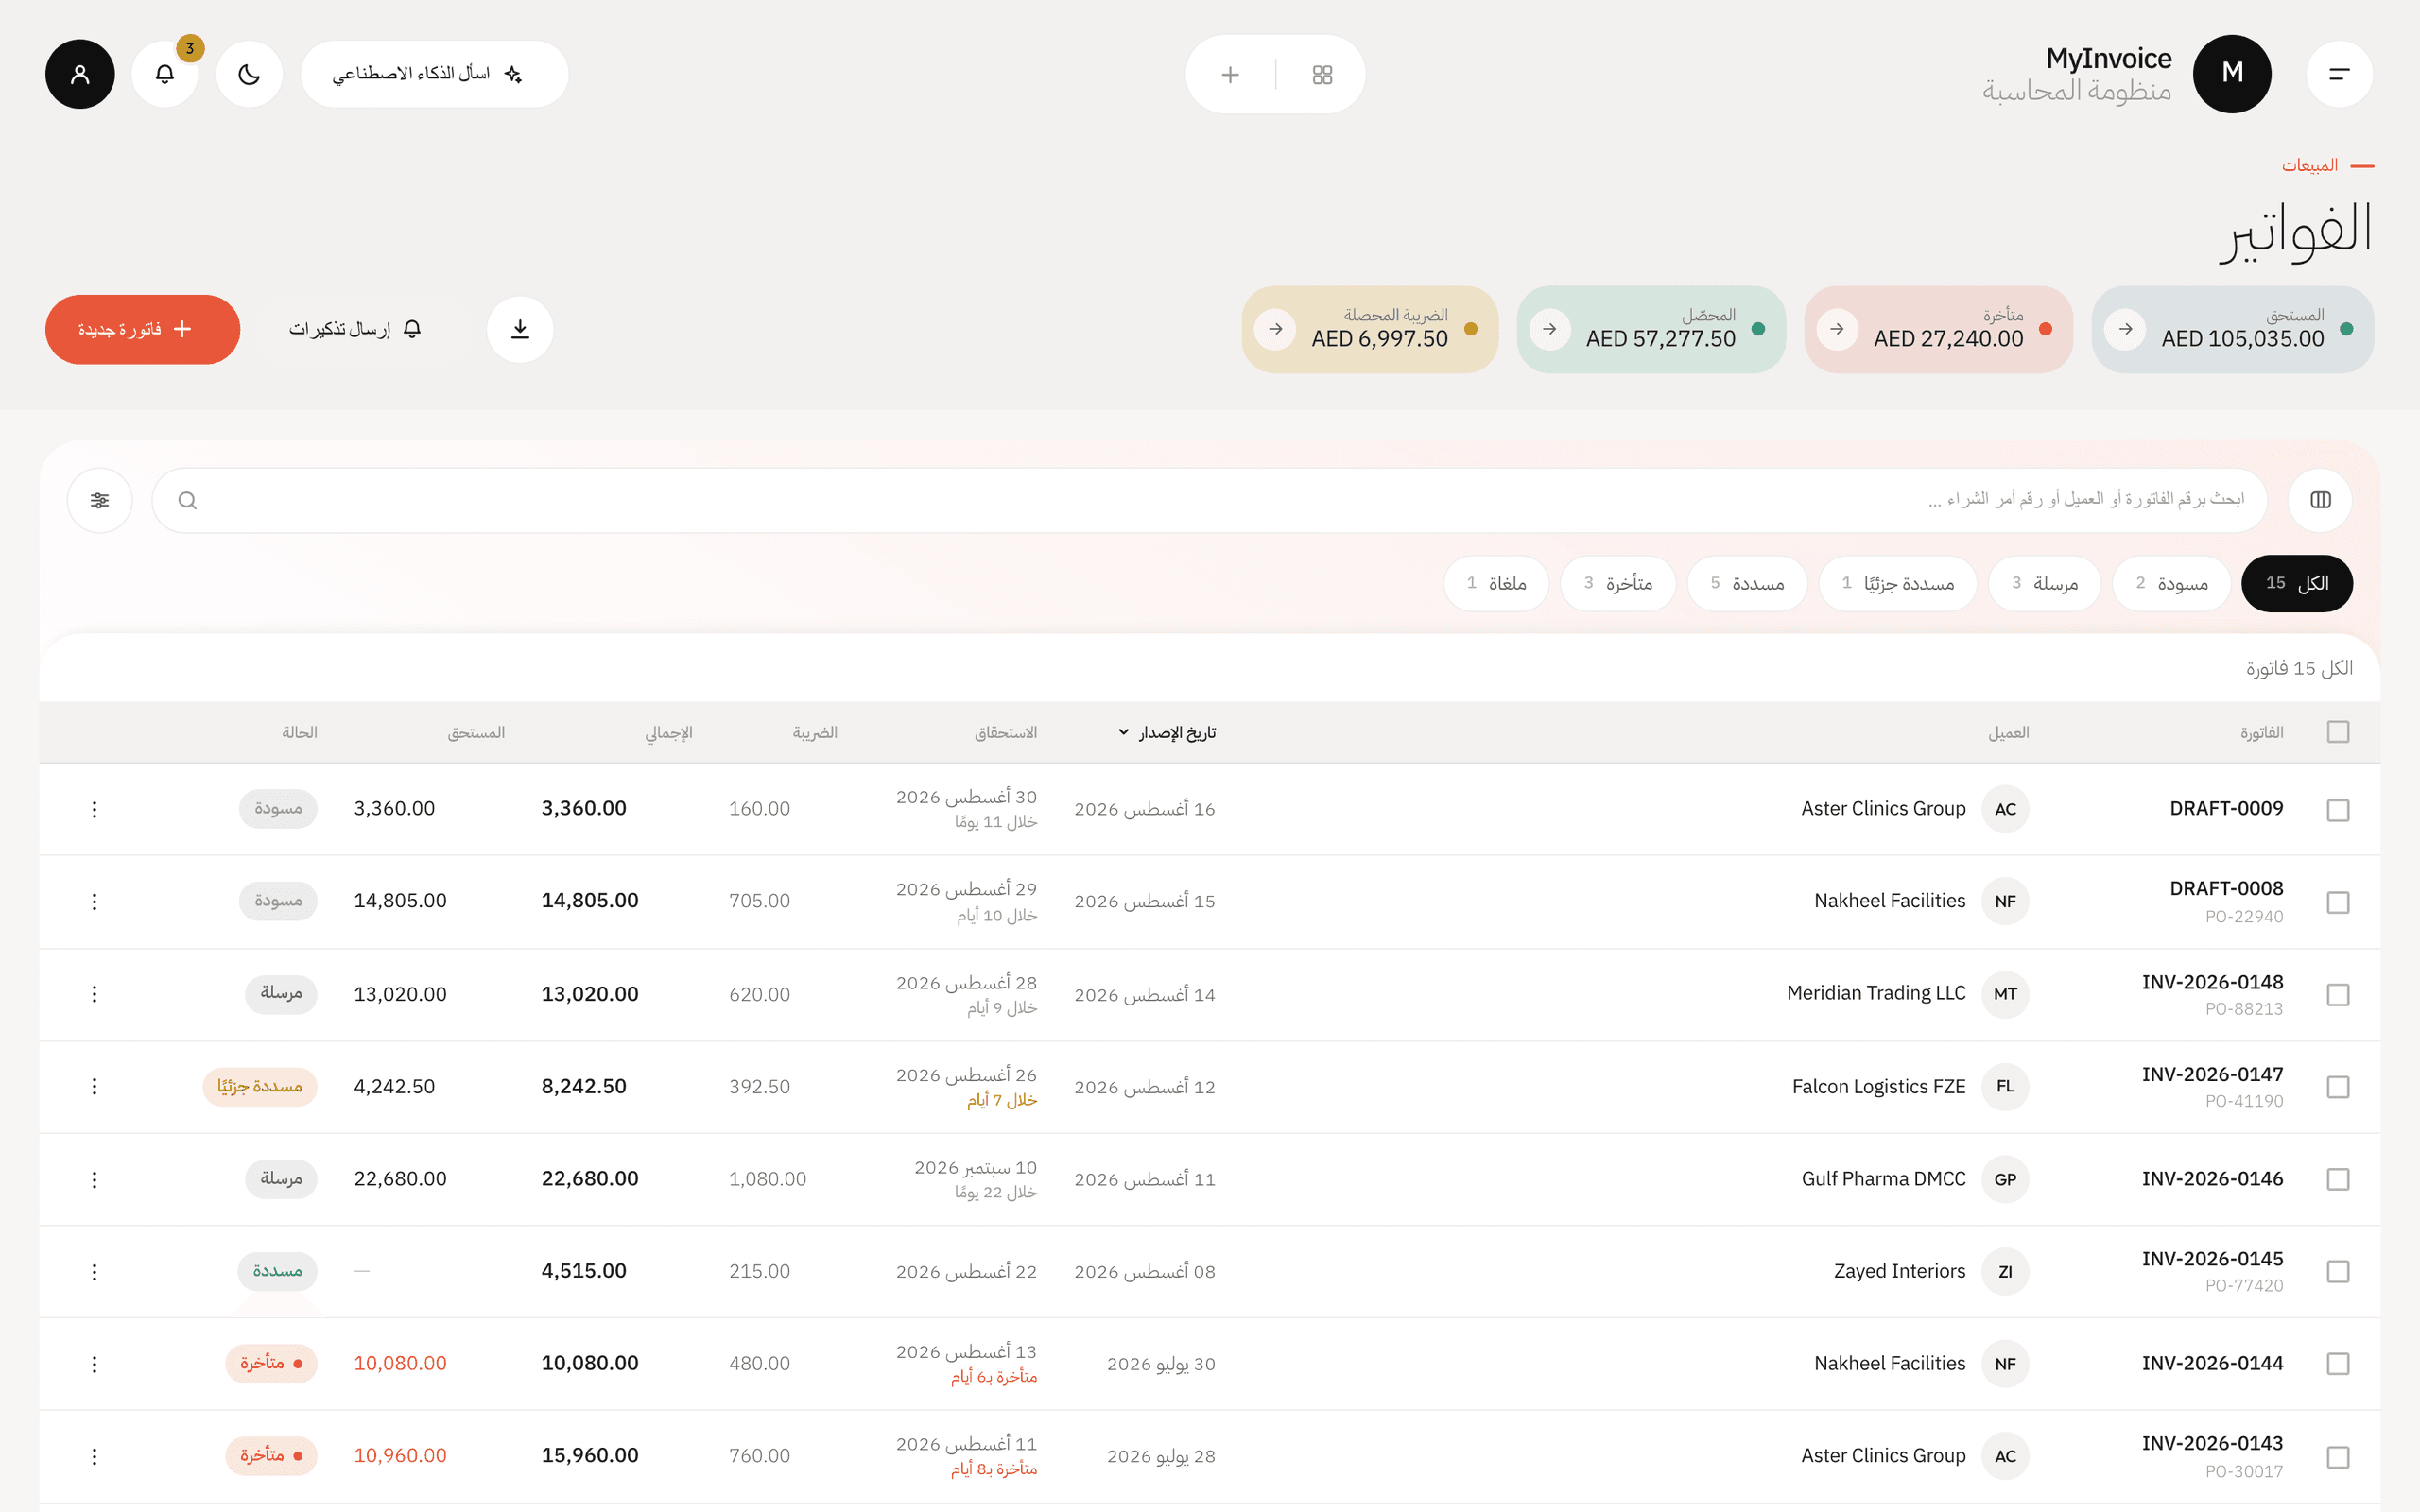Select the مسددة 5 filter tab
2420x1512 pixels.
[x=1747, y=583]
